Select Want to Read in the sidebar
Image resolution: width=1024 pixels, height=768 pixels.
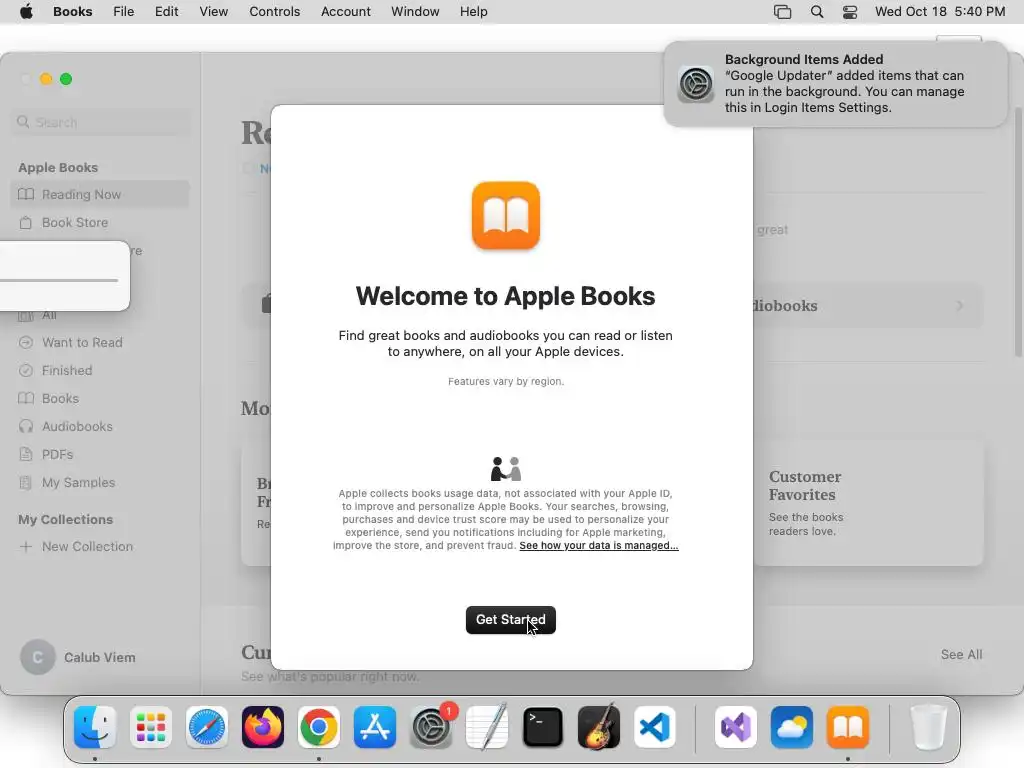pyautogui.click(x=82, y=343)
